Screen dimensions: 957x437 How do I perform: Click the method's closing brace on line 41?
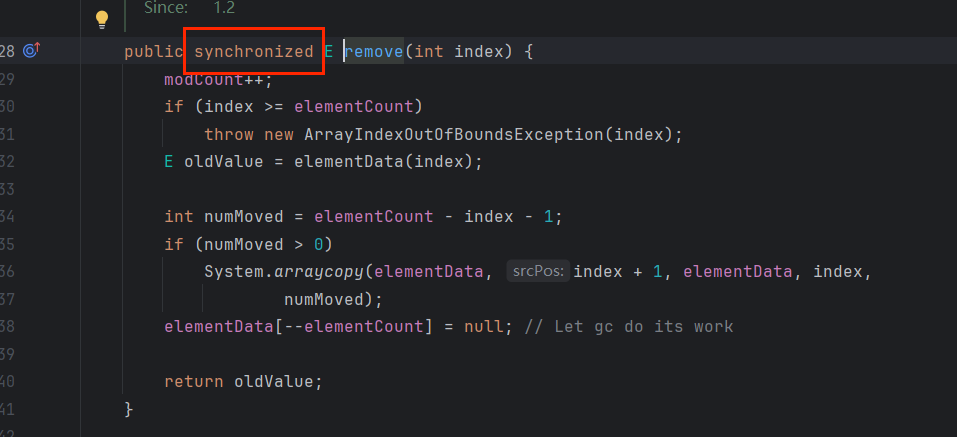click(128, 409)
